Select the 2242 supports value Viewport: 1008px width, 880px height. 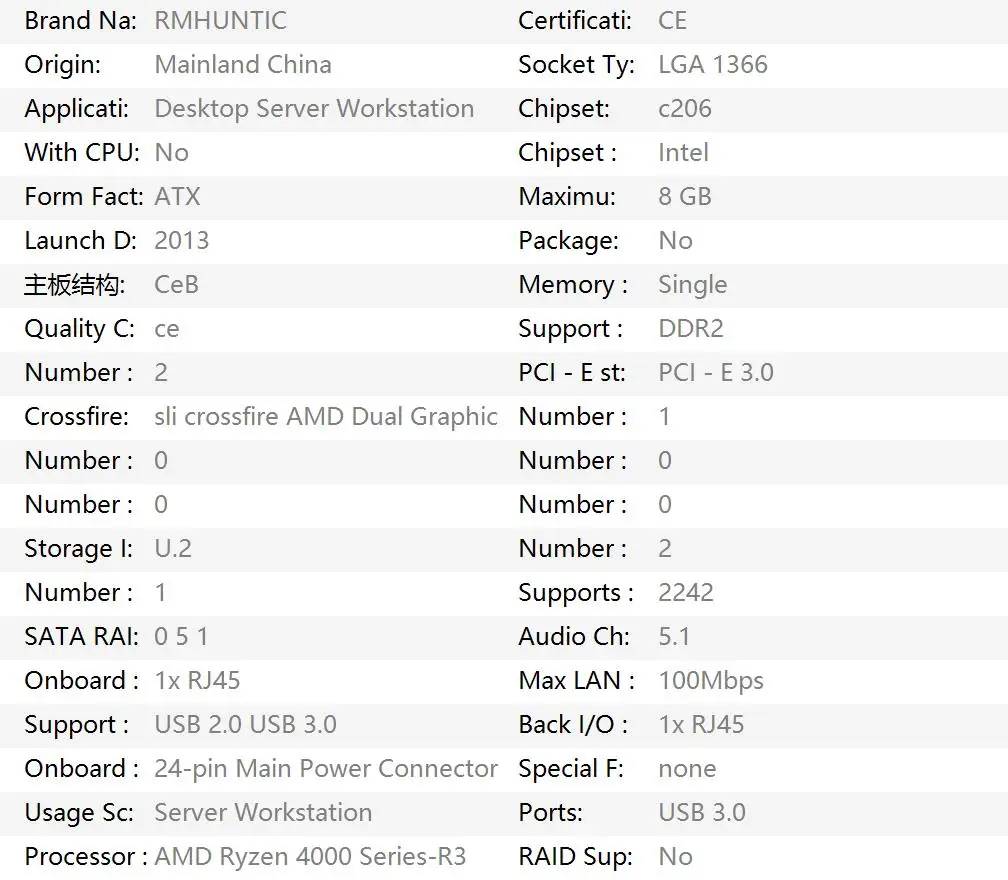685,593
